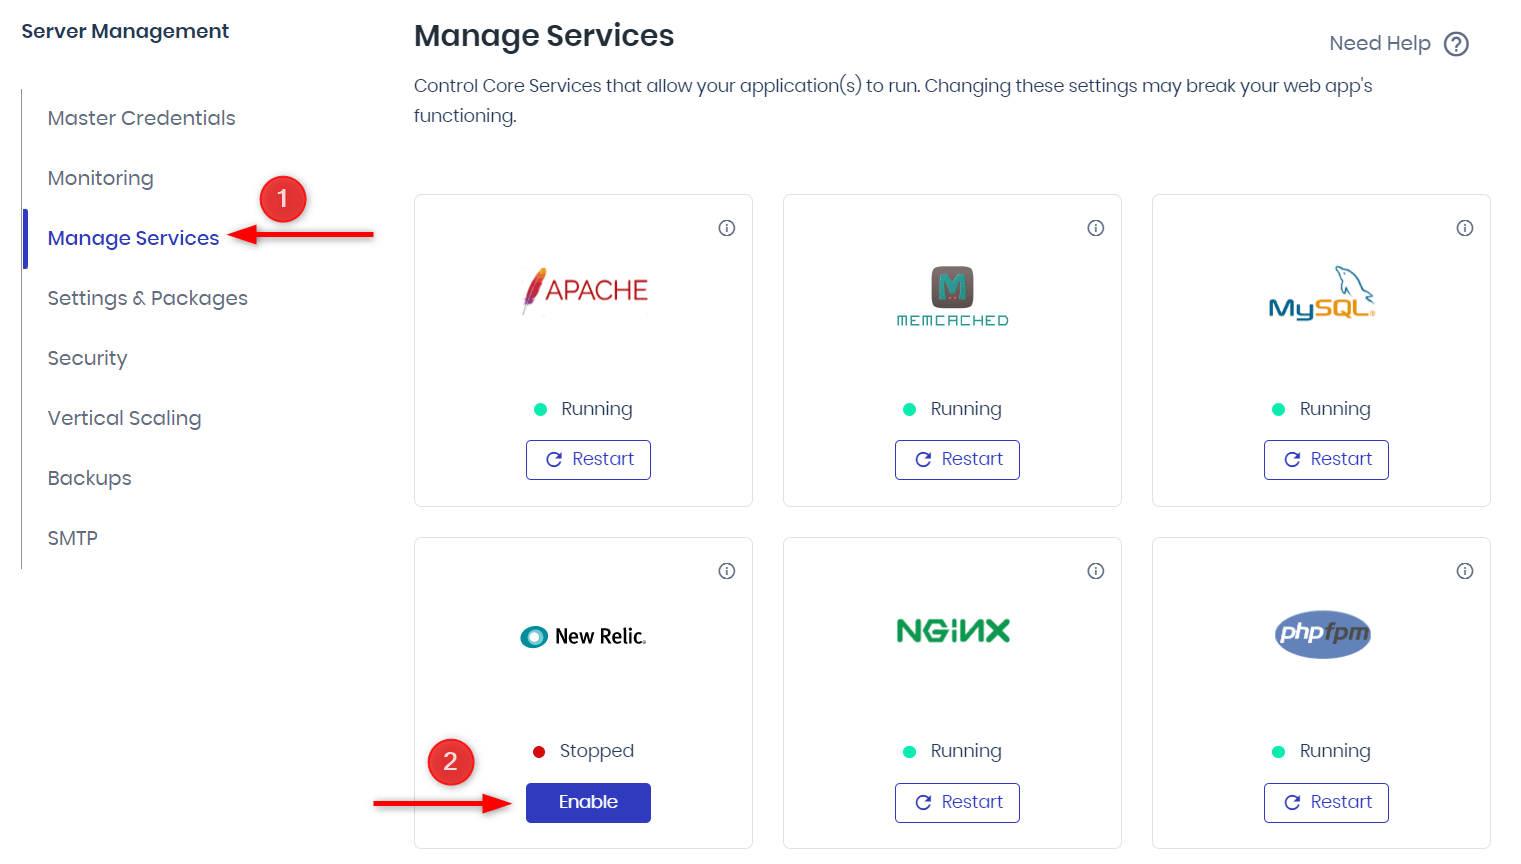Select Settings & Packages in the sidebar

148,298
